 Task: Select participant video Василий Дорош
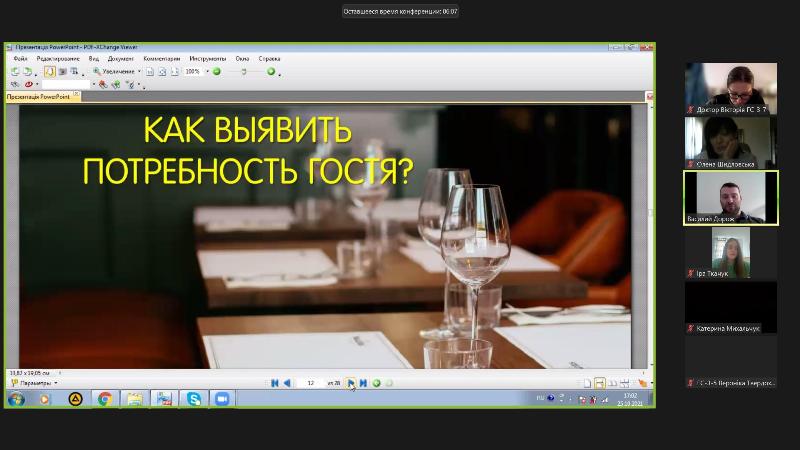pyautogui.click(x=731, y=198)
